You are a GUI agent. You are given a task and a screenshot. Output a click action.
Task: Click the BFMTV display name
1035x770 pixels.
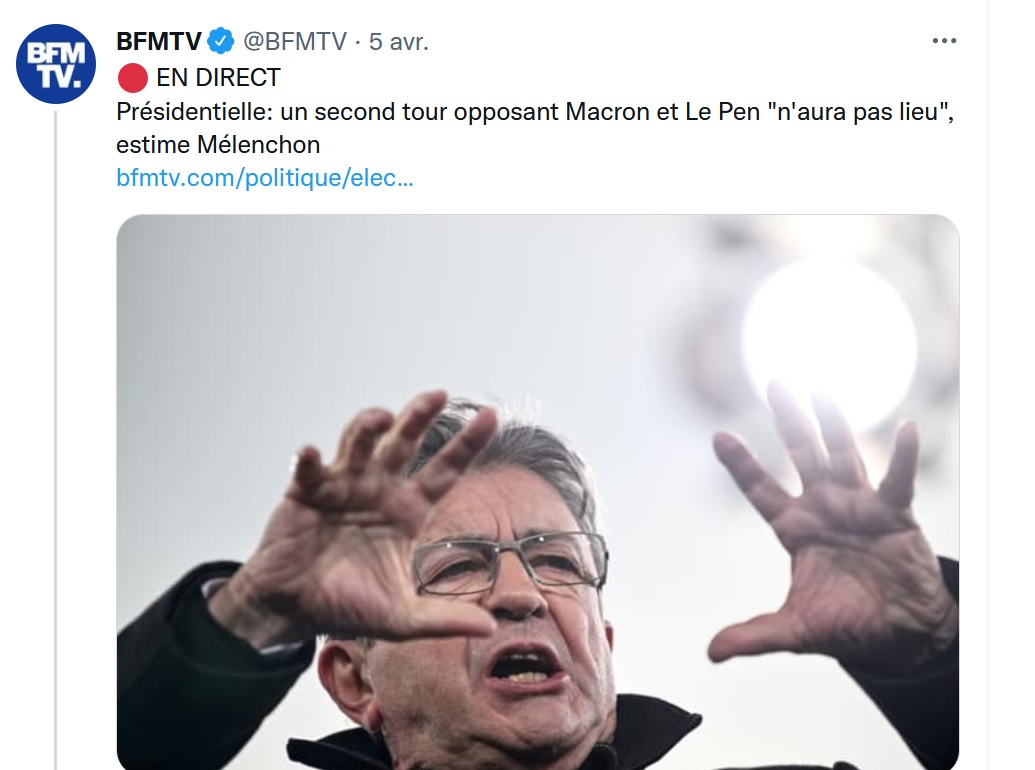159,42
